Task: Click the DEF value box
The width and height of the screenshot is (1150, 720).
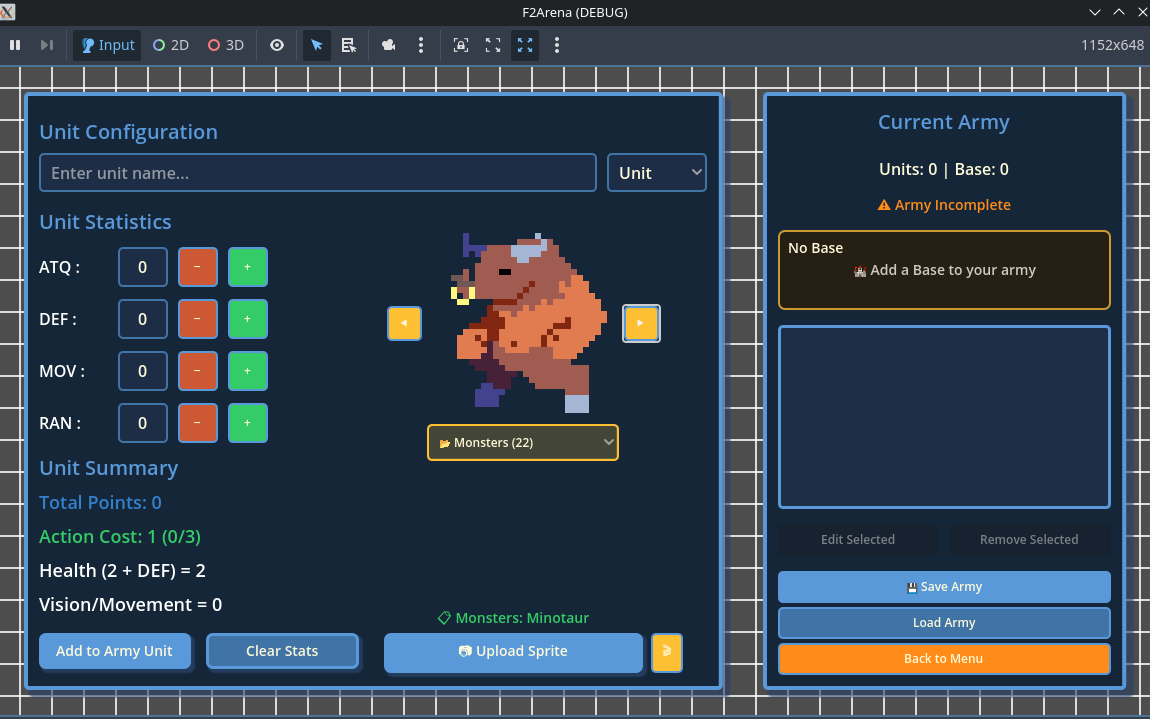Action: 143,320
